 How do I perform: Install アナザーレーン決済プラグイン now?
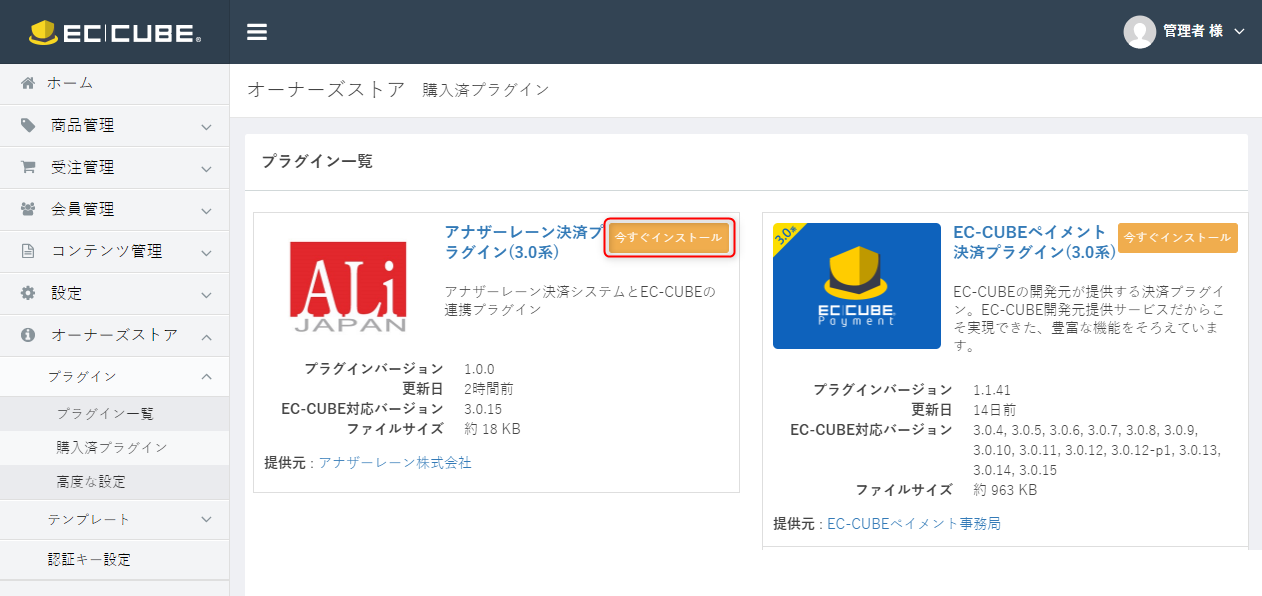point(669,238)
